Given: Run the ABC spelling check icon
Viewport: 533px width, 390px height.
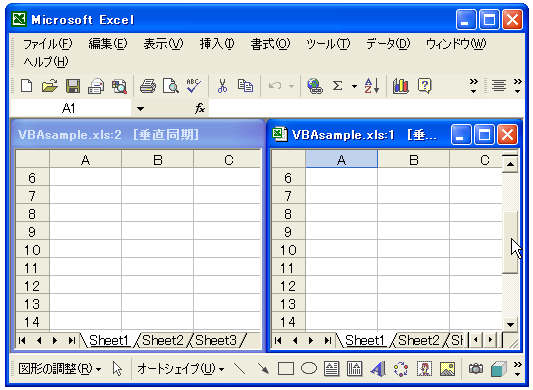Looking at the screenshot, I should [193, 86].
